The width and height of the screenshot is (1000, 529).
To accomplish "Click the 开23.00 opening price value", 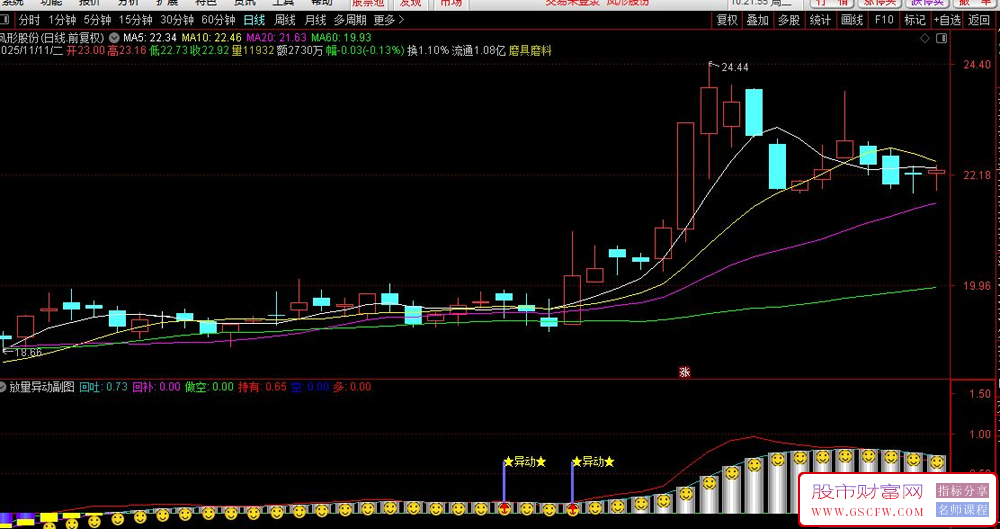I will pos(85,51).
